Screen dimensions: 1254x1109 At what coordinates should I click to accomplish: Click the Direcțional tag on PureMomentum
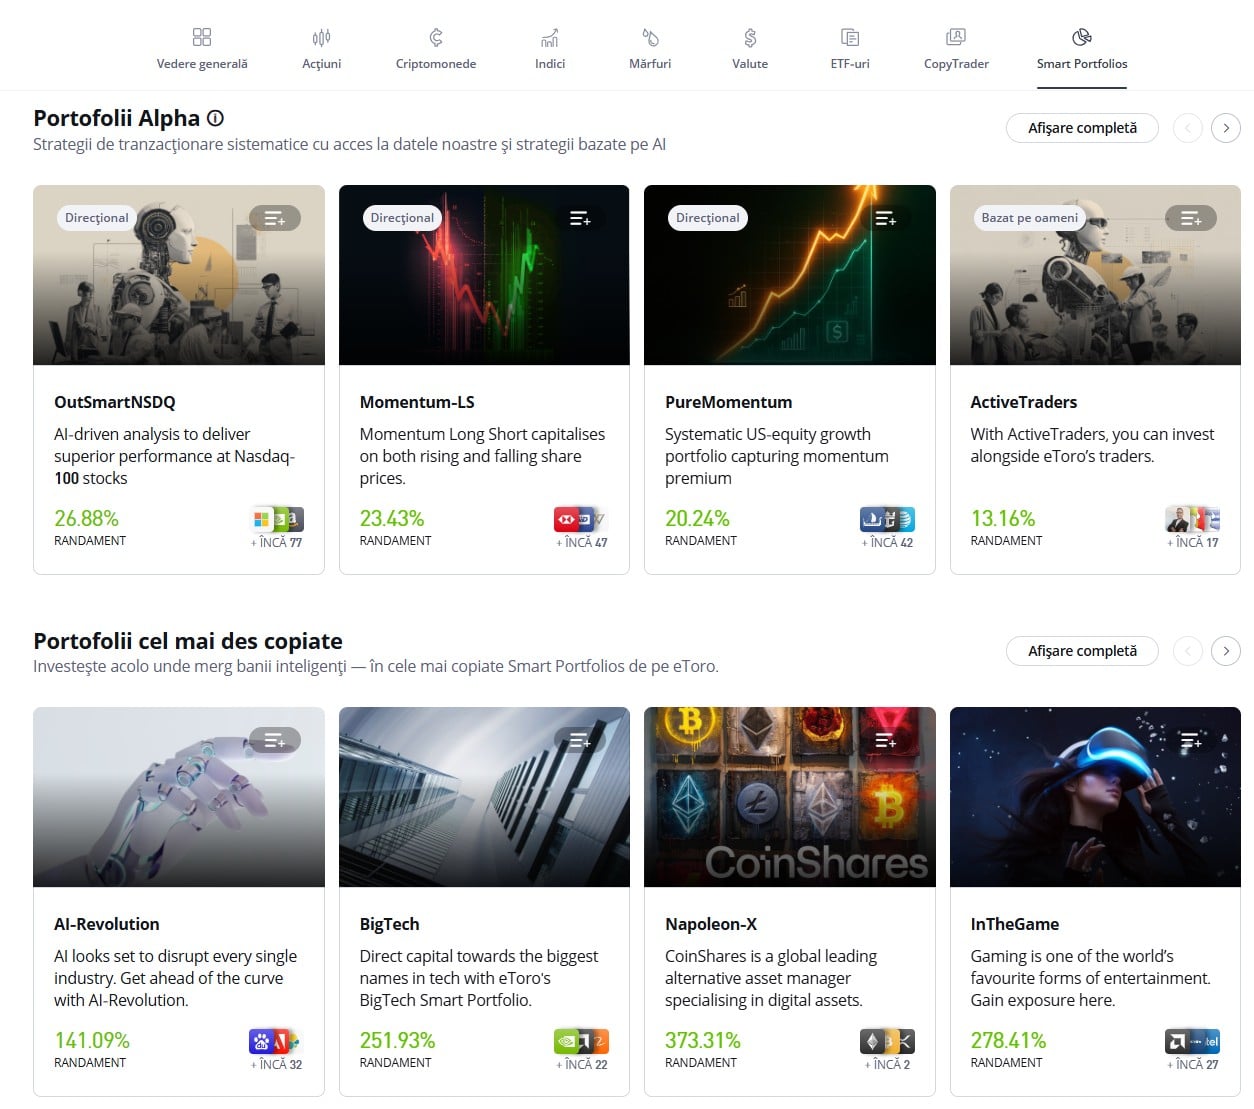coord(707,218)
